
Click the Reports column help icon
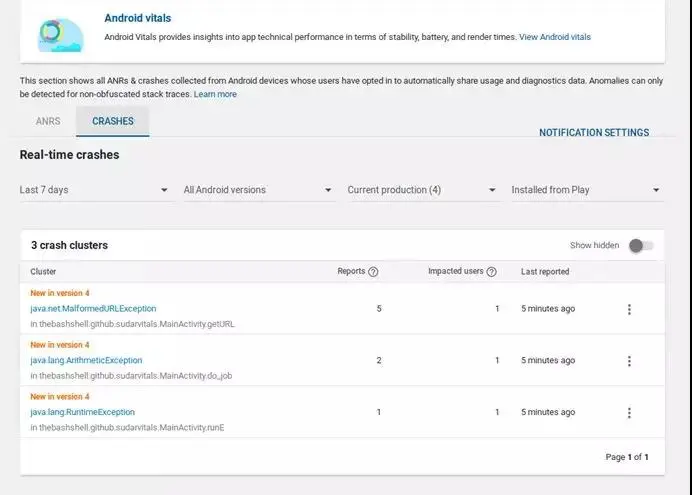tap(373, 272)
